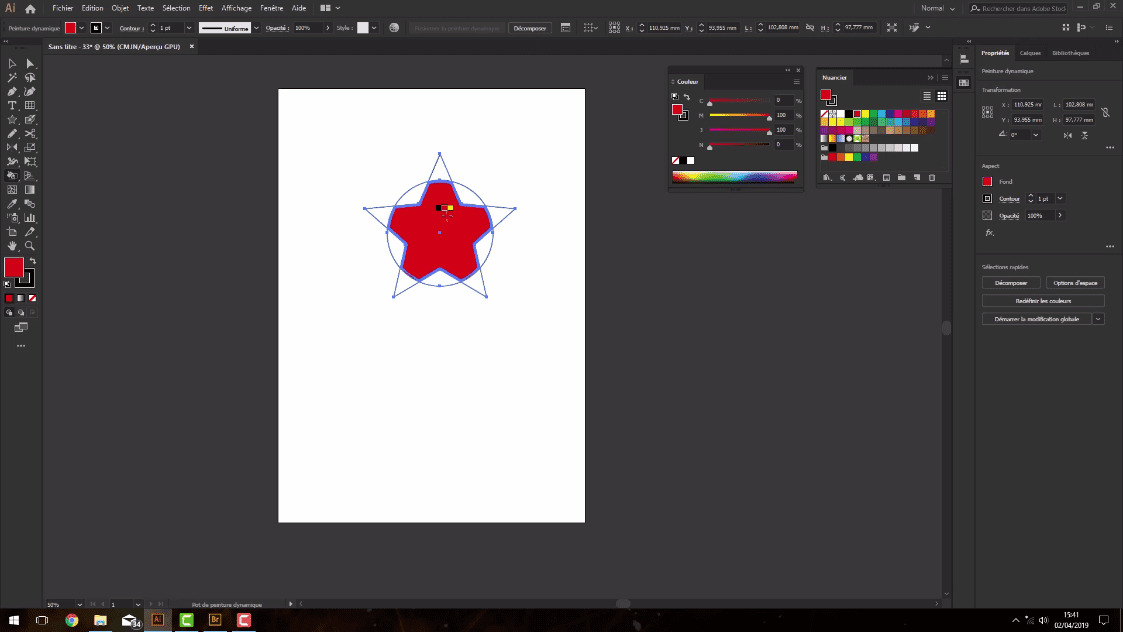This screenshot has width=1123, height=632.
Task: Open the stroke weight dropdown in Properties
Action: point(1060,198)
